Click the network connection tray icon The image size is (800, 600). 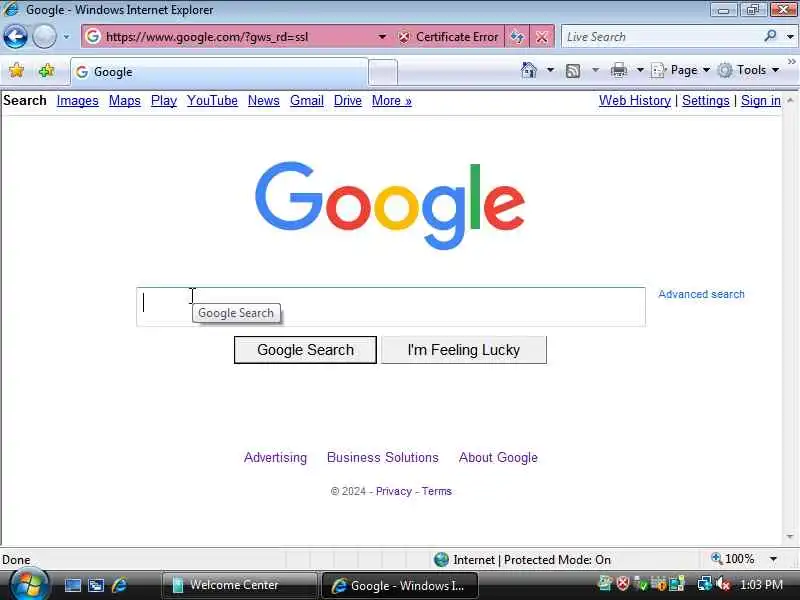705,583
